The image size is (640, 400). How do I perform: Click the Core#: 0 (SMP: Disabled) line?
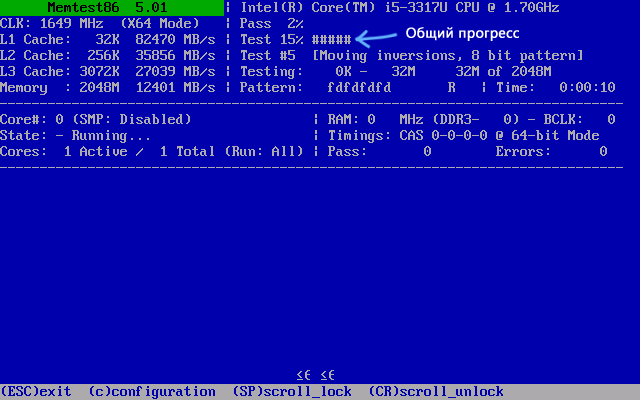coord(96,119)
